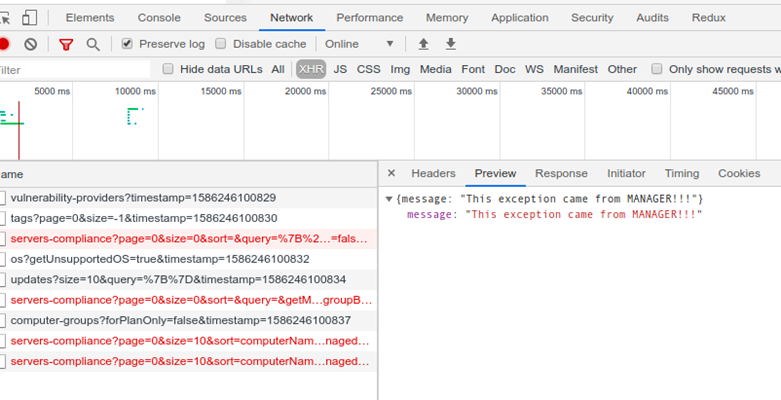Click the export HAR download arrow
The image size is (781, 400).
450,44
